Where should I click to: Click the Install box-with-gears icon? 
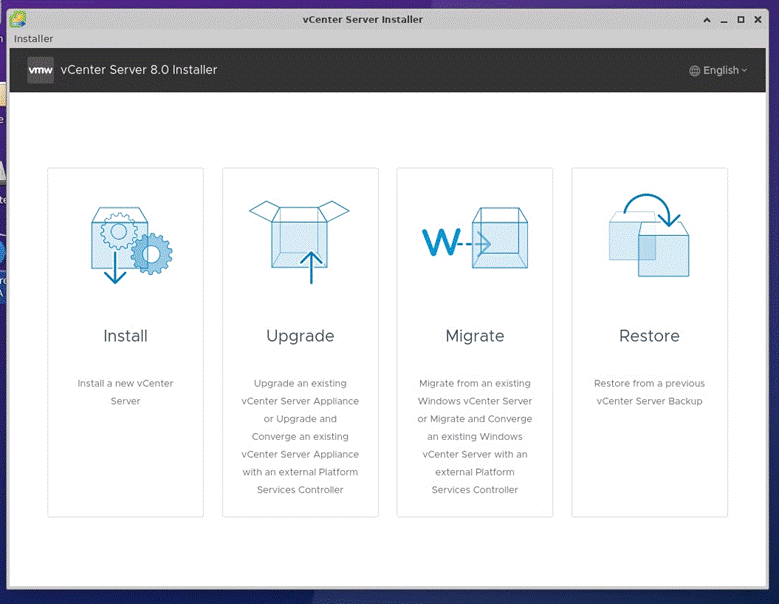pyautogui.click(x=132, y=245)
